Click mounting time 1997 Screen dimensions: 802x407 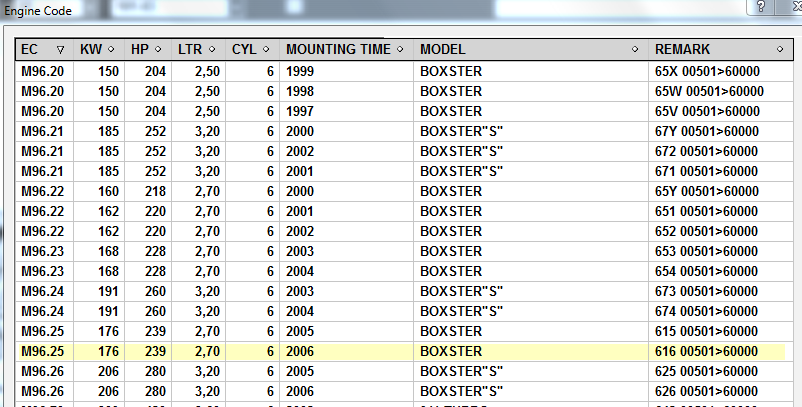[300, 111]
